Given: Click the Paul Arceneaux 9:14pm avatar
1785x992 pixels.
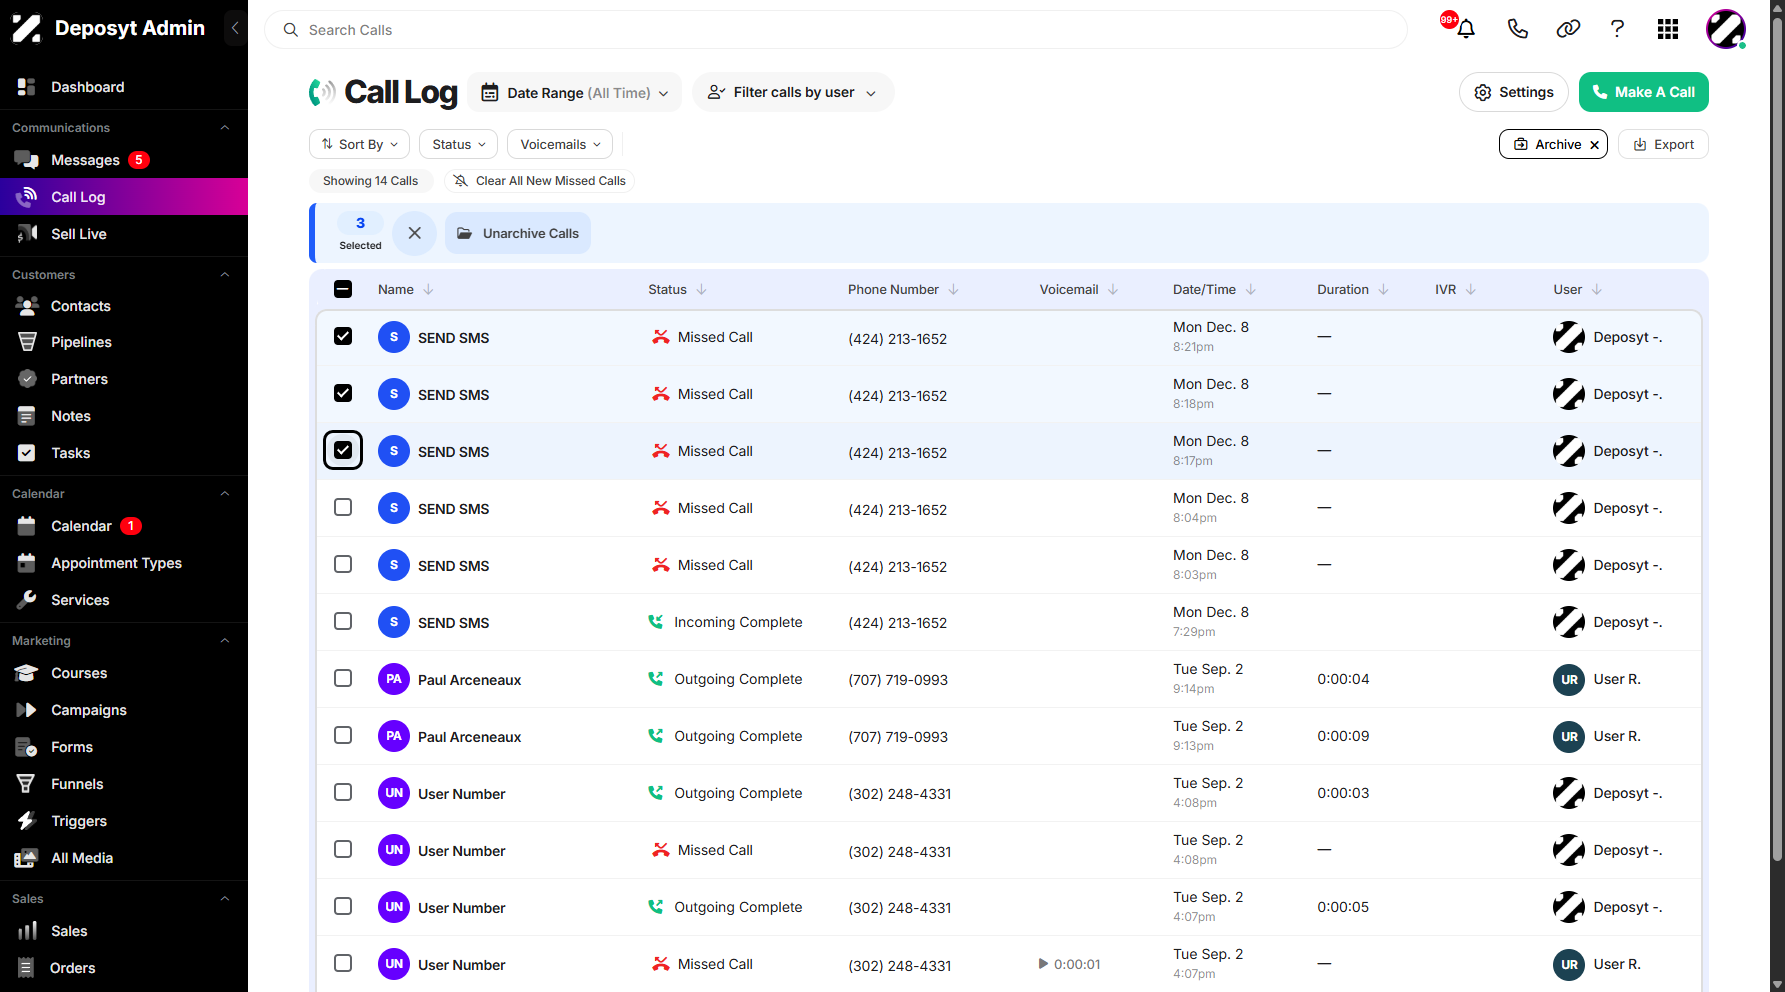Looking at the screenshot, I should tap(394, 679).
